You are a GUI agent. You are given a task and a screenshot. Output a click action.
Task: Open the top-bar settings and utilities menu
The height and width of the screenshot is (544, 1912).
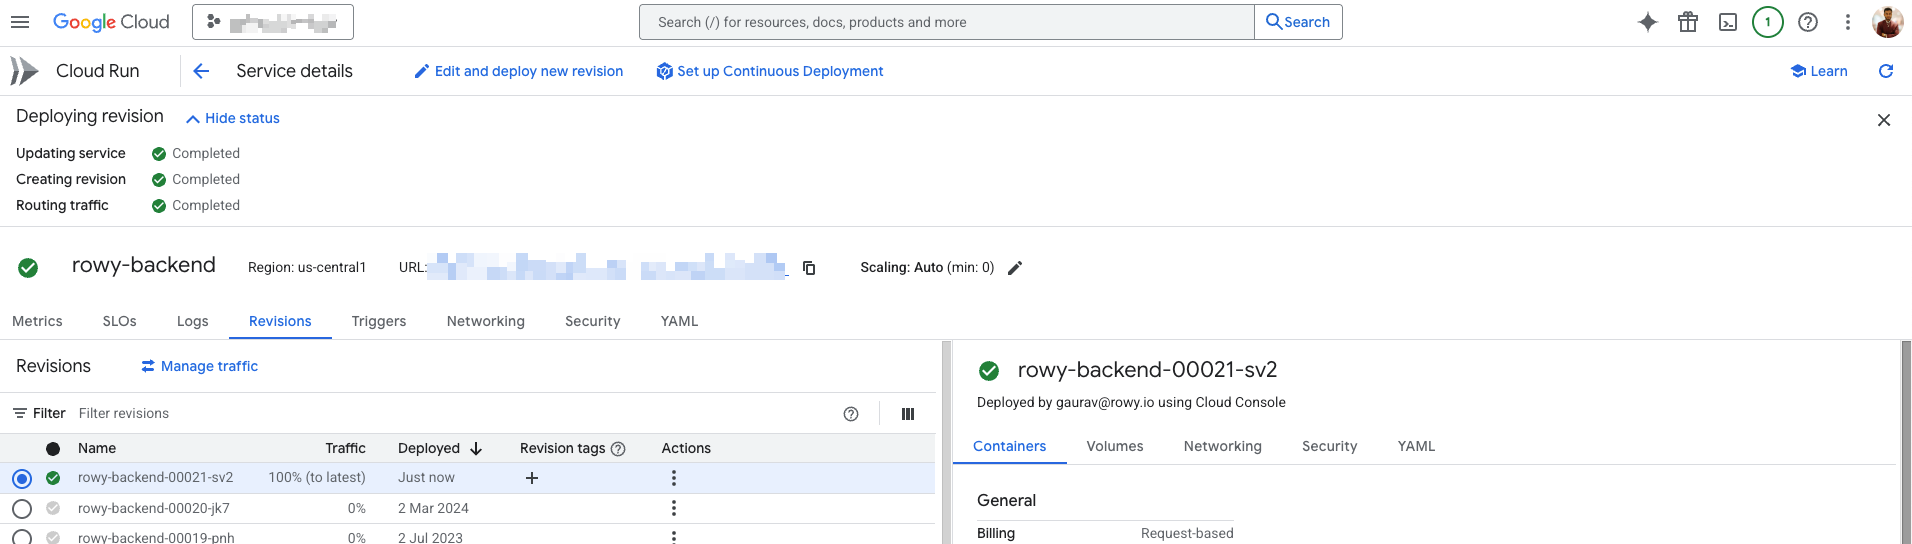pos(1848,22)
